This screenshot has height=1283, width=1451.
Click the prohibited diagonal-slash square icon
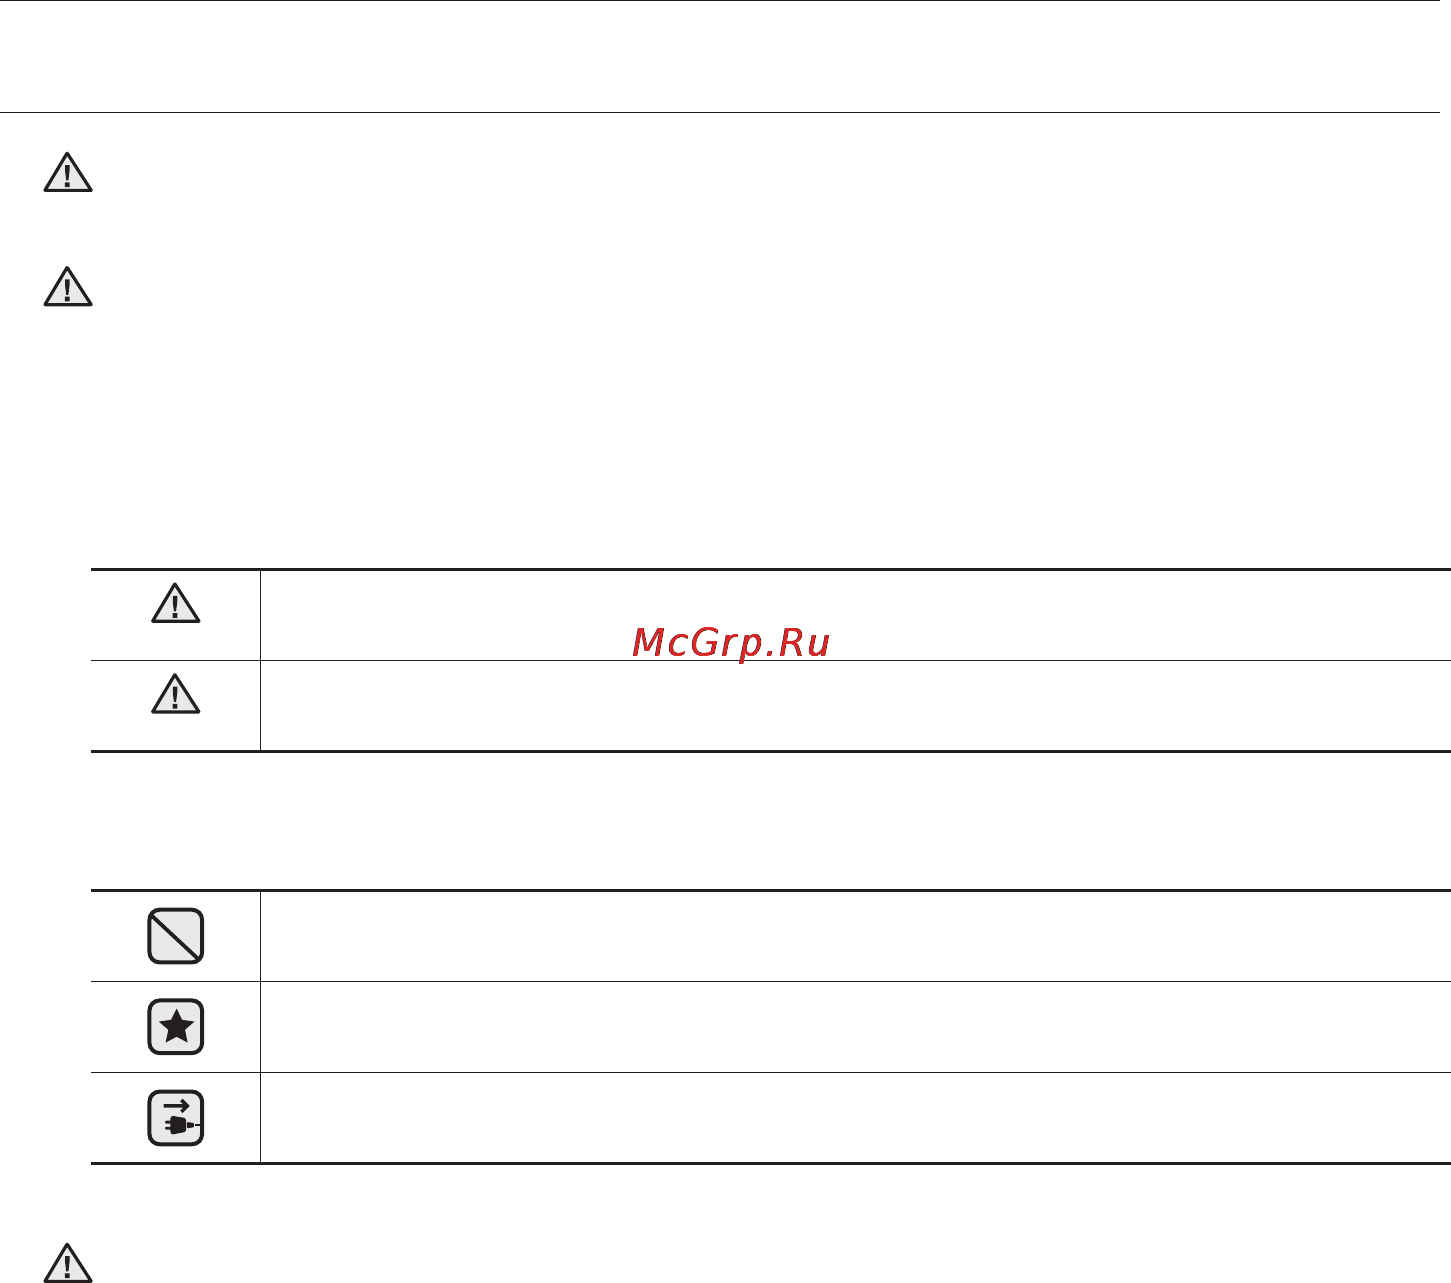point(176,936)
